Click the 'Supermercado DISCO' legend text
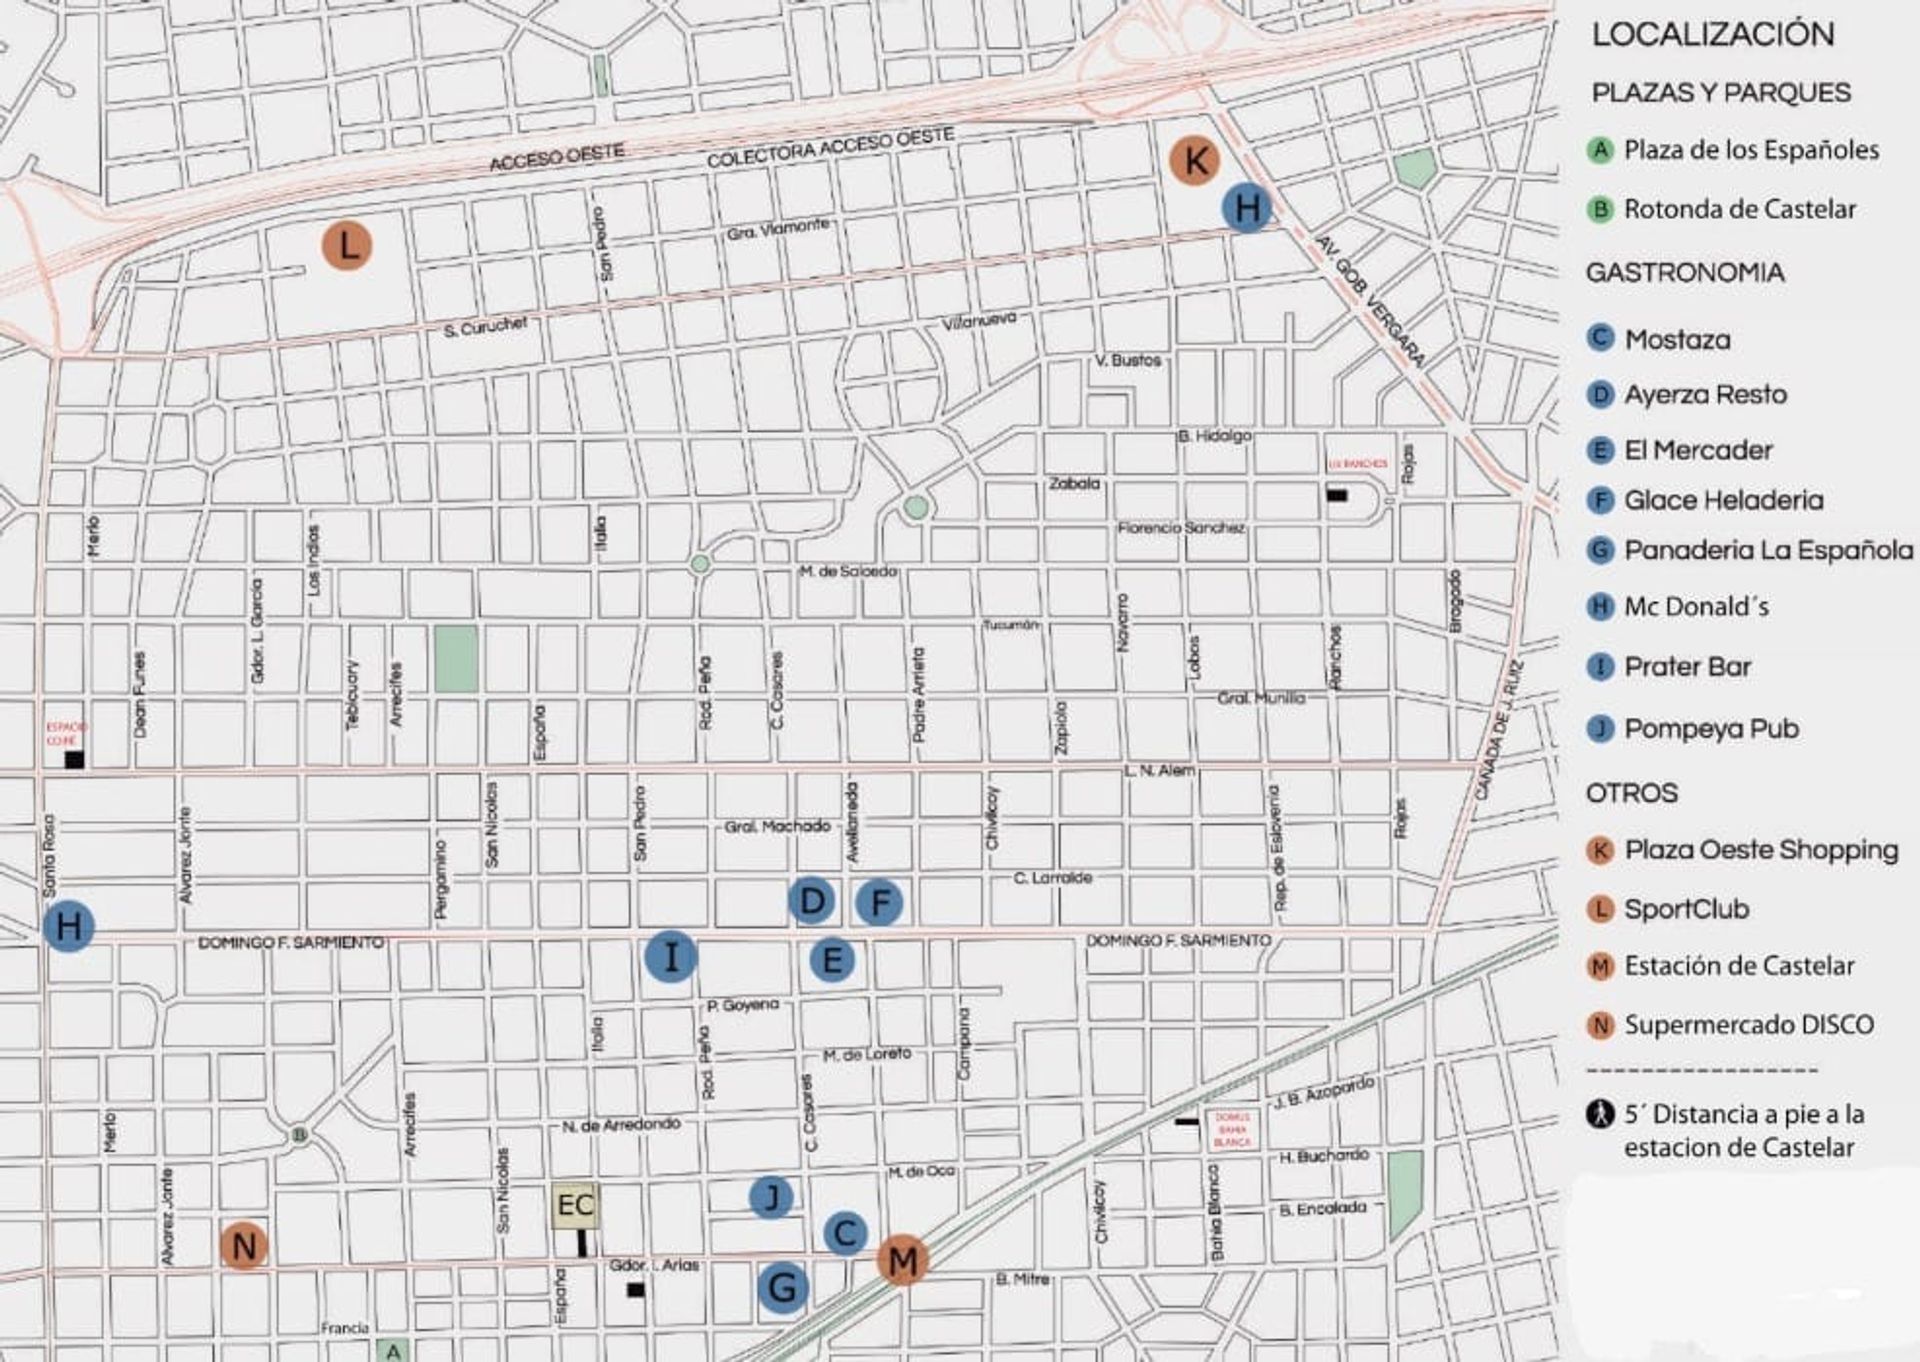Image resolution: width=1920 pixels, height=1362 pixels. (x=1749, y=1025)
